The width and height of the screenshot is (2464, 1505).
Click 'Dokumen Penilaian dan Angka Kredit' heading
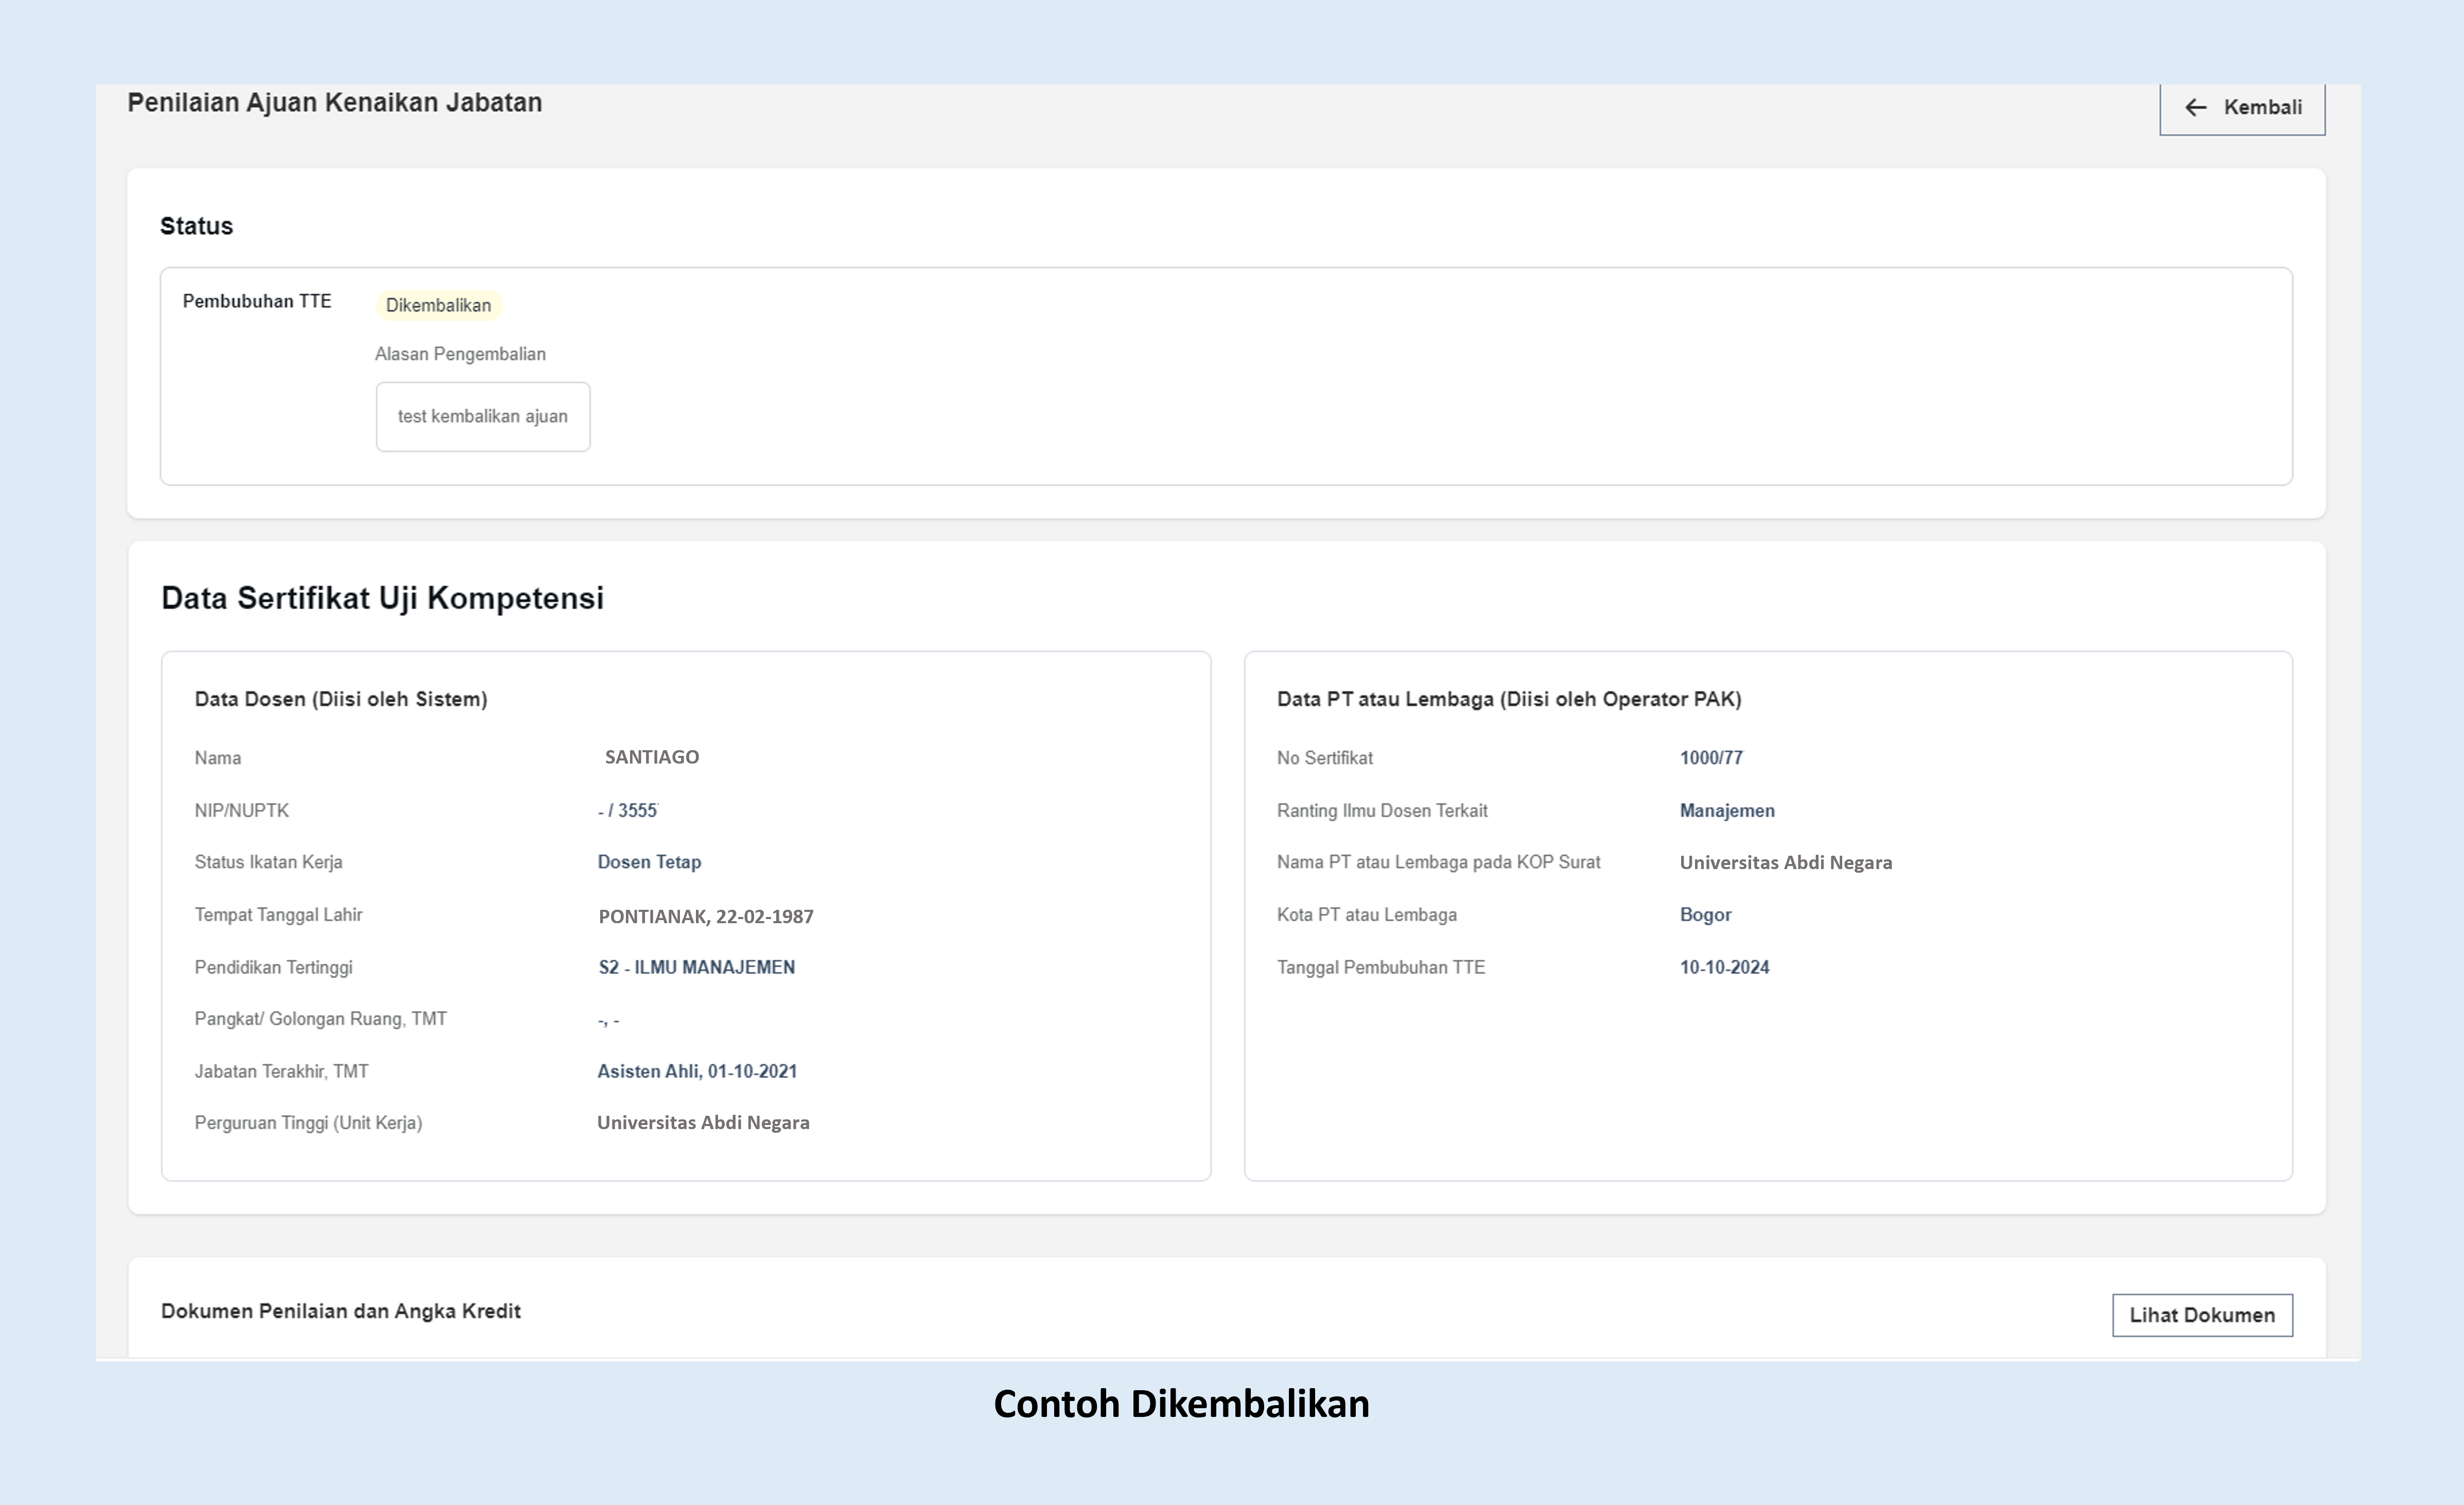click(341, 1311)
